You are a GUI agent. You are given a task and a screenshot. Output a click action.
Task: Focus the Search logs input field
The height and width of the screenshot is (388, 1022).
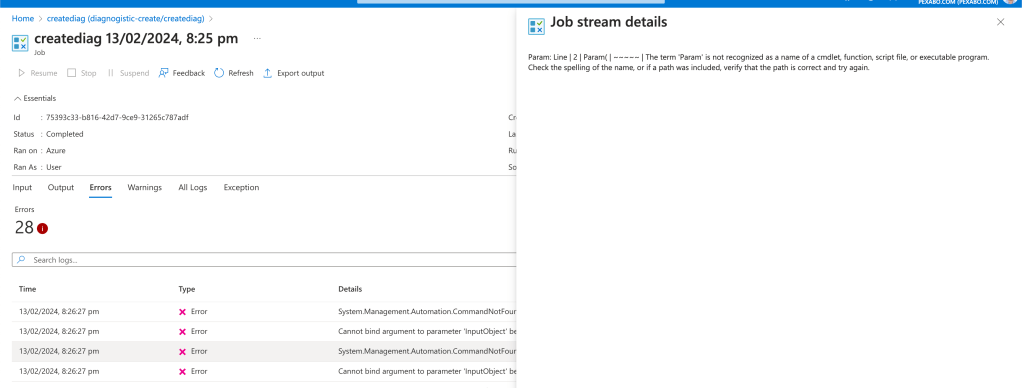click(x=264, y=260)
